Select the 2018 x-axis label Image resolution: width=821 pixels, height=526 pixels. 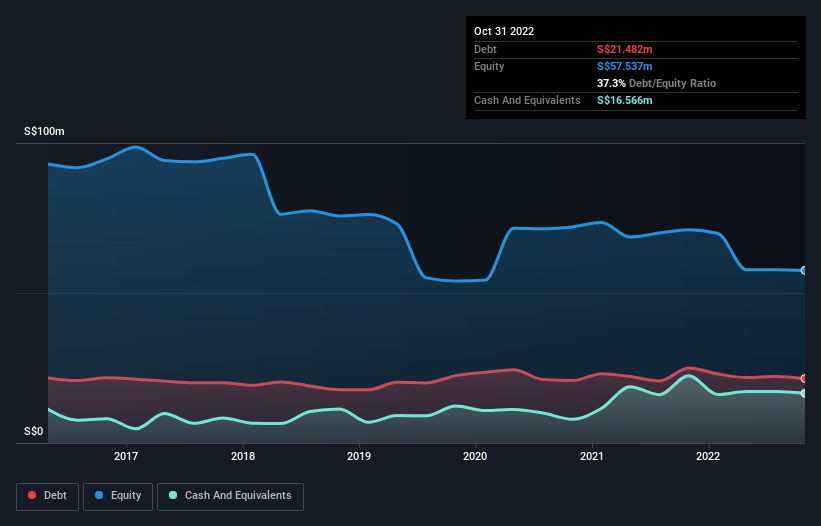tap(243, 456)
